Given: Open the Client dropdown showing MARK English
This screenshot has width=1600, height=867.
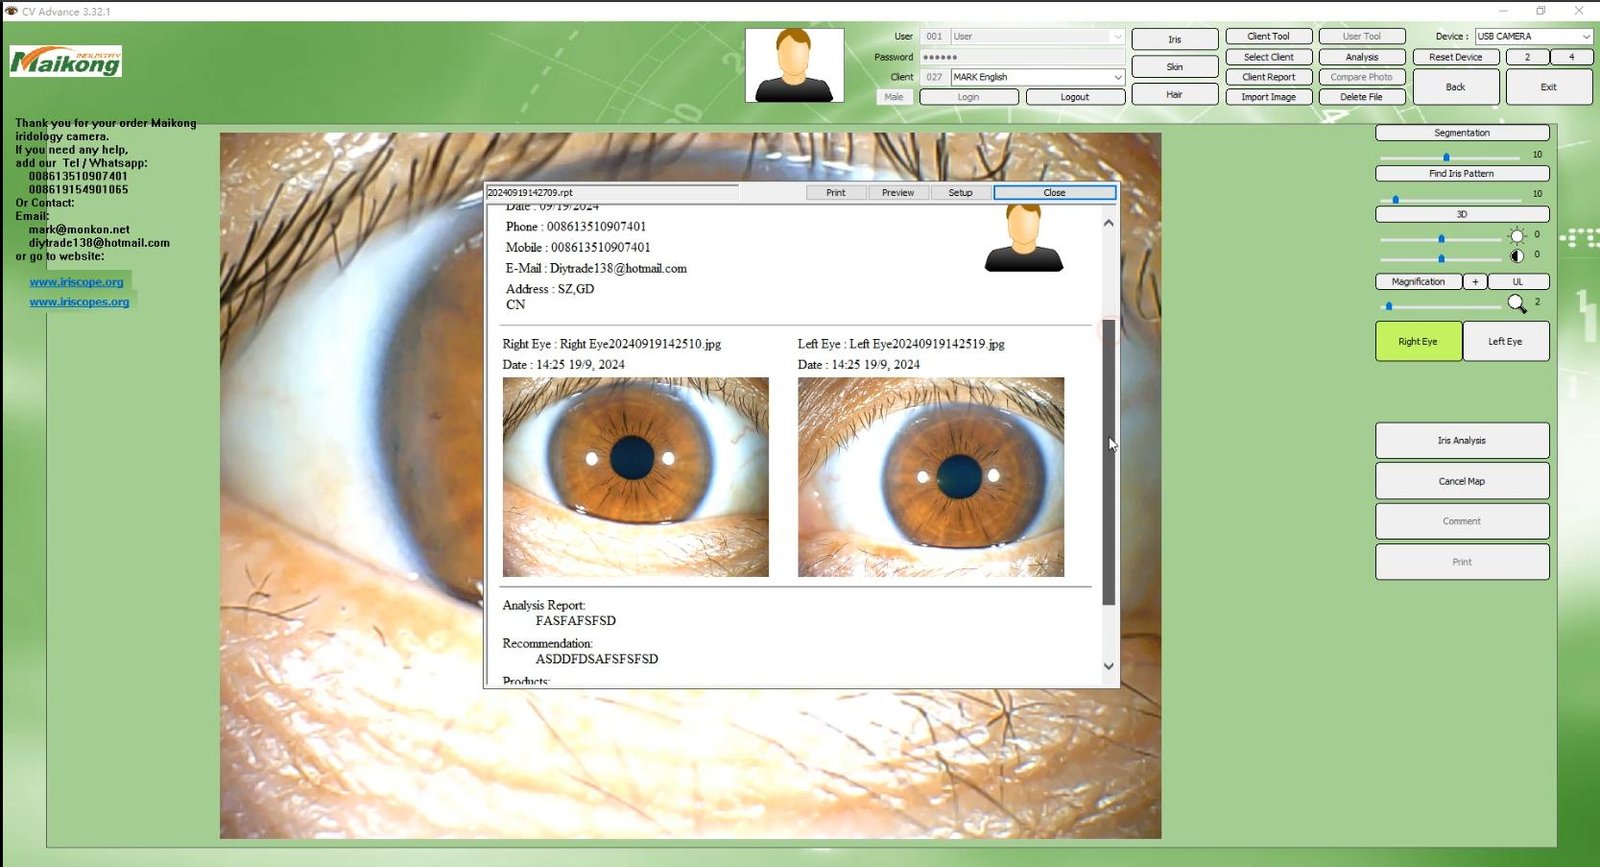Looking at the screenshot, I should click(x=1037, y=77).
